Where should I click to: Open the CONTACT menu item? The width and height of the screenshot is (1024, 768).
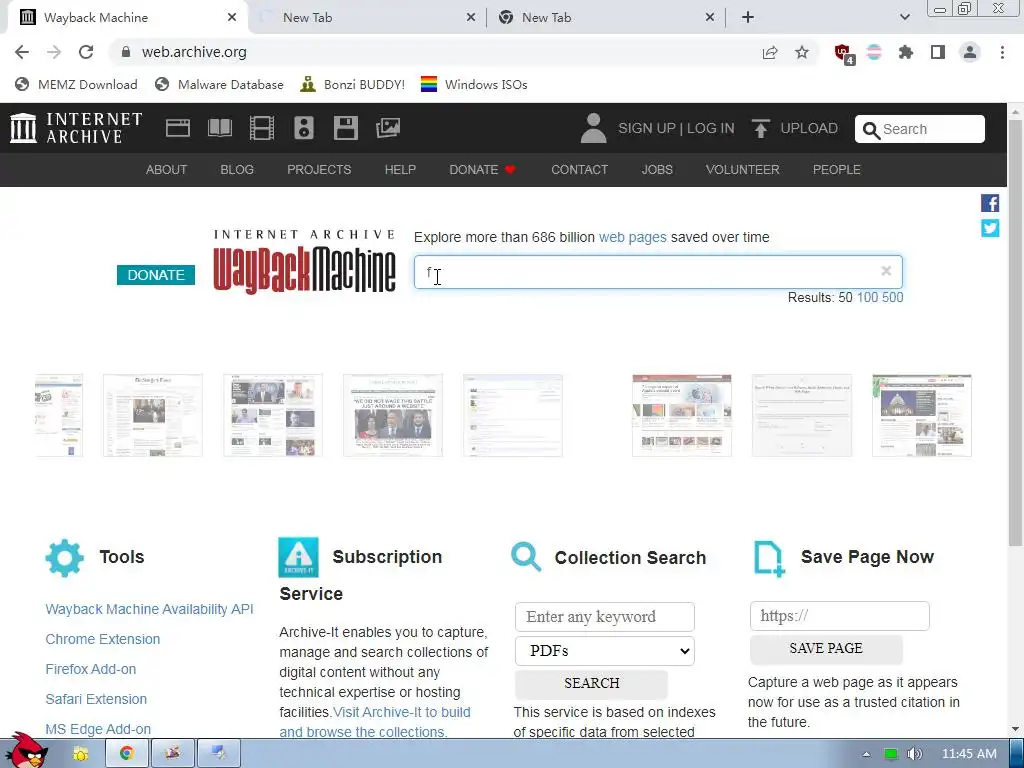pyautogui.click(x=579, y=170)
